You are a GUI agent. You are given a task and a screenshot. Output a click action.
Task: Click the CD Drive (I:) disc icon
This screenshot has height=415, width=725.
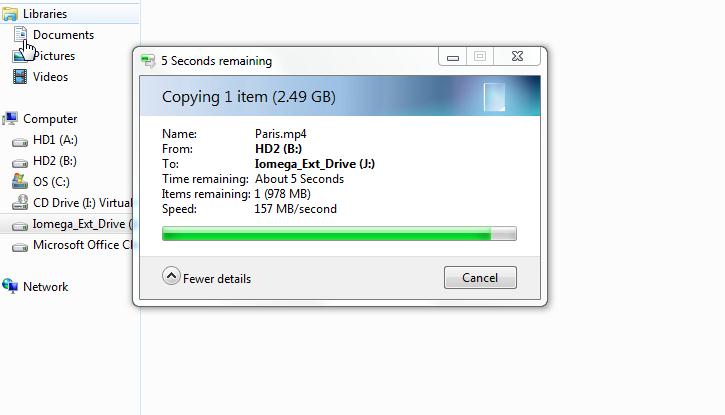click(20, 202)
